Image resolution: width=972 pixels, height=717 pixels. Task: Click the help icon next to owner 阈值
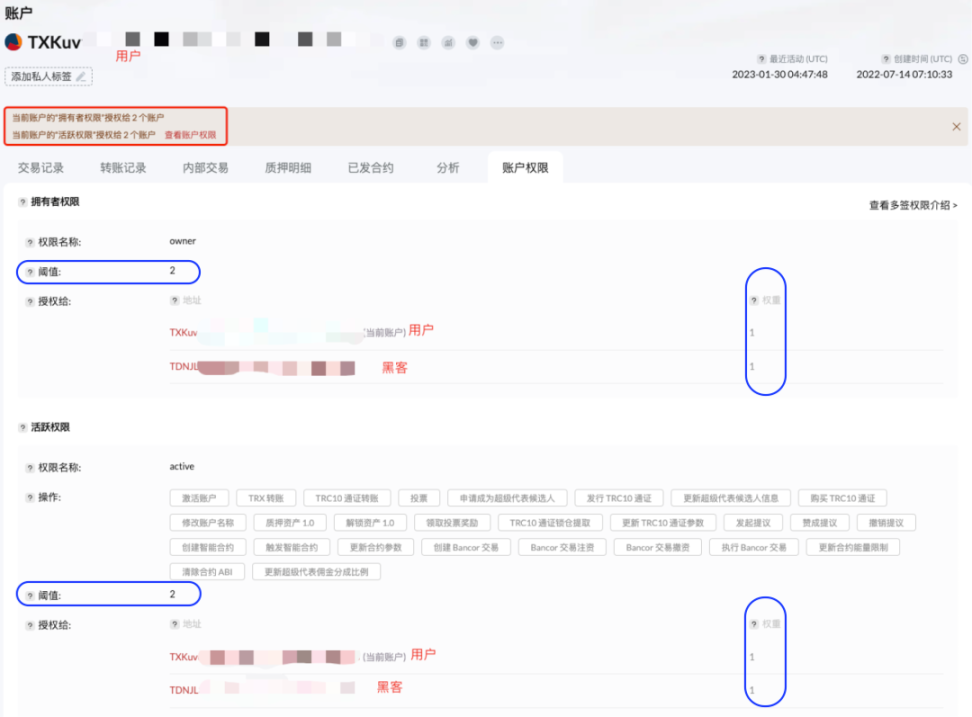pos(31,271)
